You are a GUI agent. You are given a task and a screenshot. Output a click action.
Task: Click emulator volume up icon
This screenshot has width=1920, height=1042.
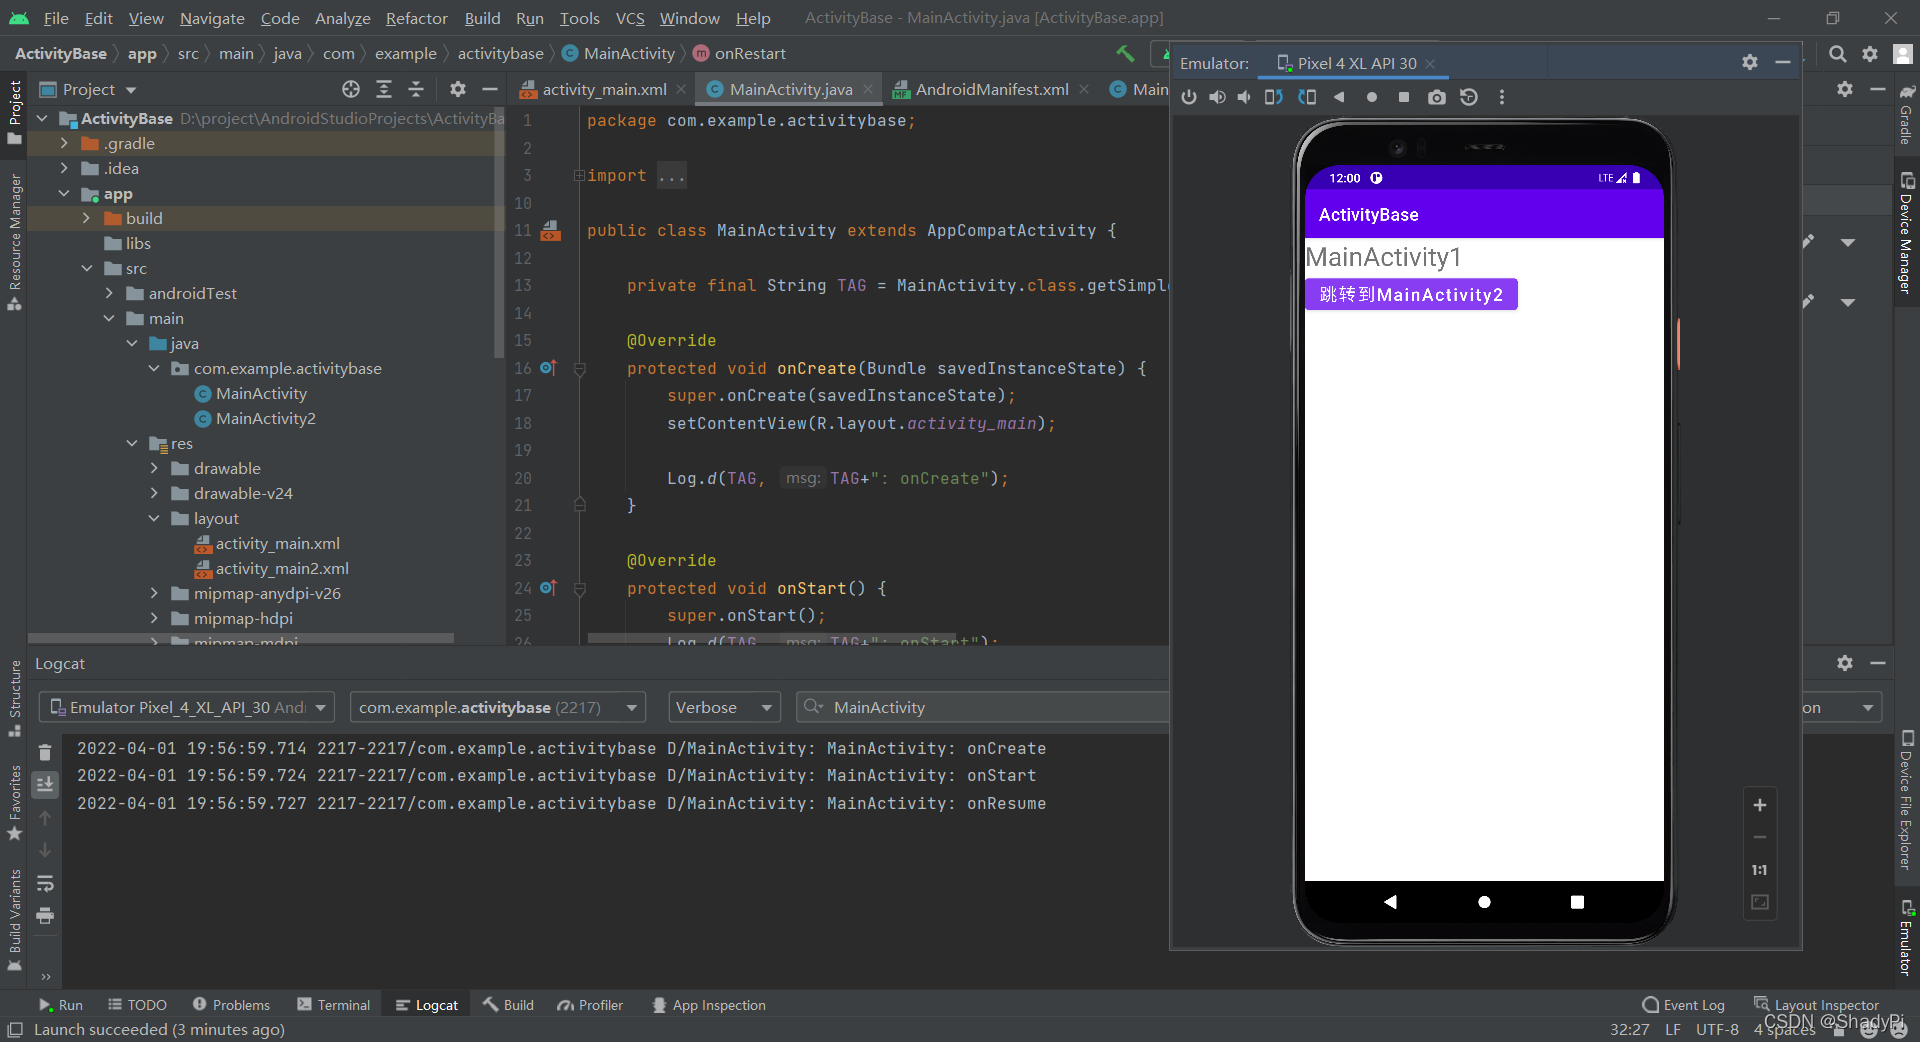(x=1217, y=97)
